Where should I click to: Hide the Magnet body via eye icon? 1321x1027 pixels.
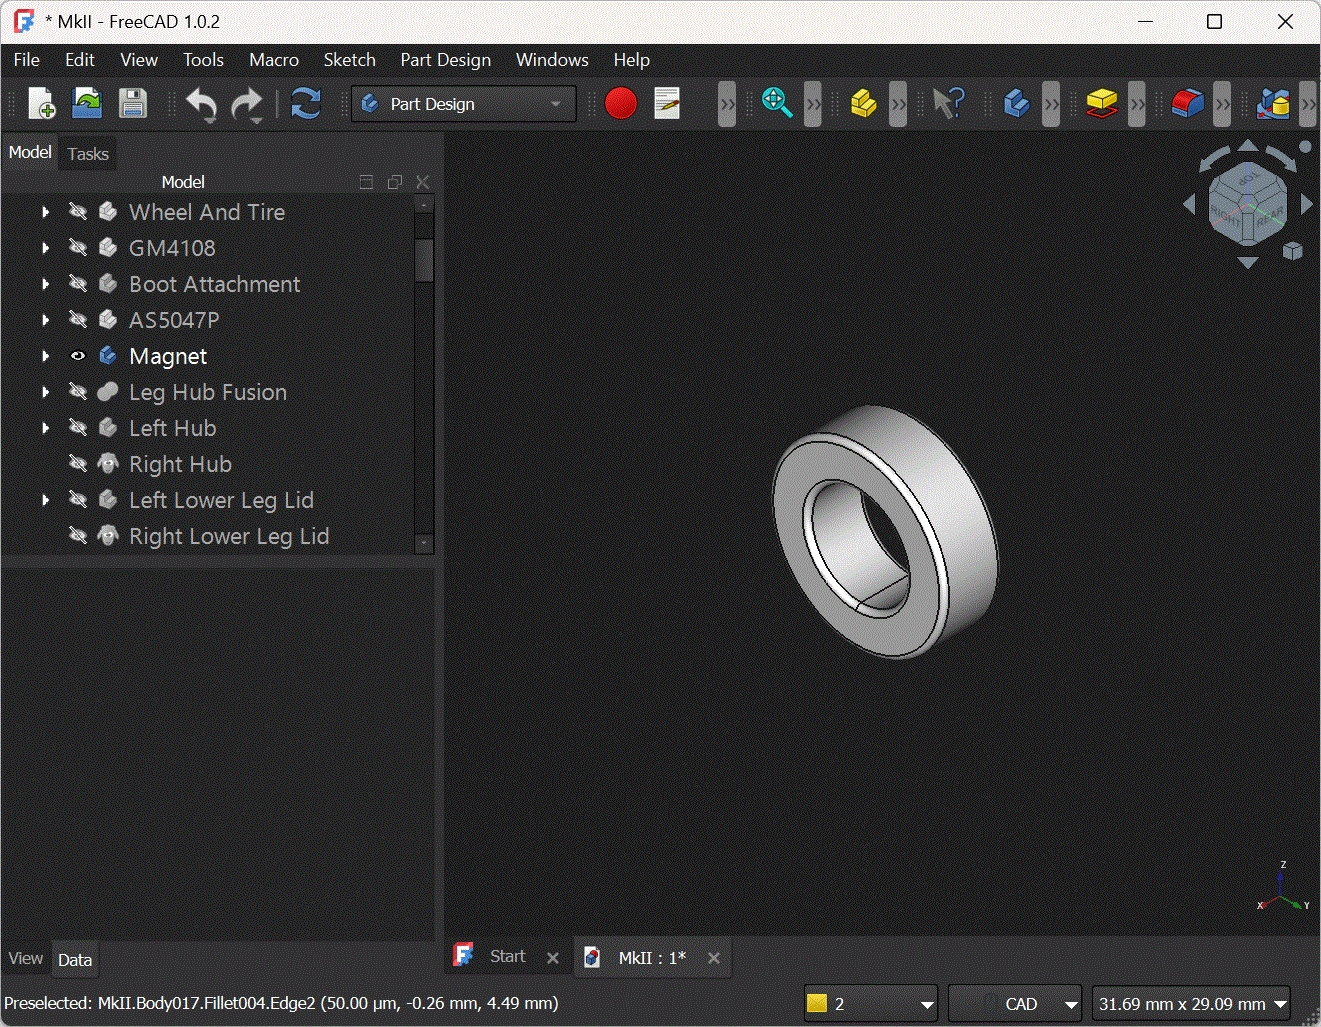coord(78,356)
